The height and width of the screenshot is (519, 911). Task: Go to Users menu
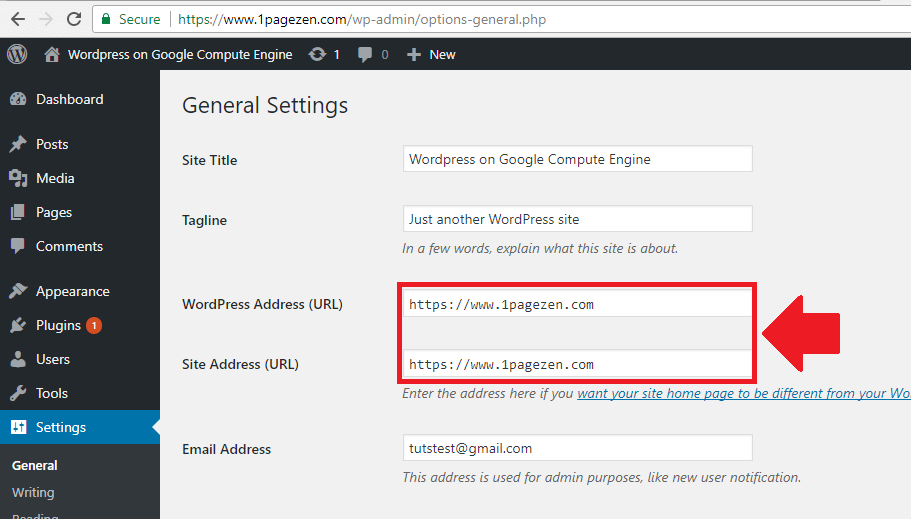(x=53, y=359)
